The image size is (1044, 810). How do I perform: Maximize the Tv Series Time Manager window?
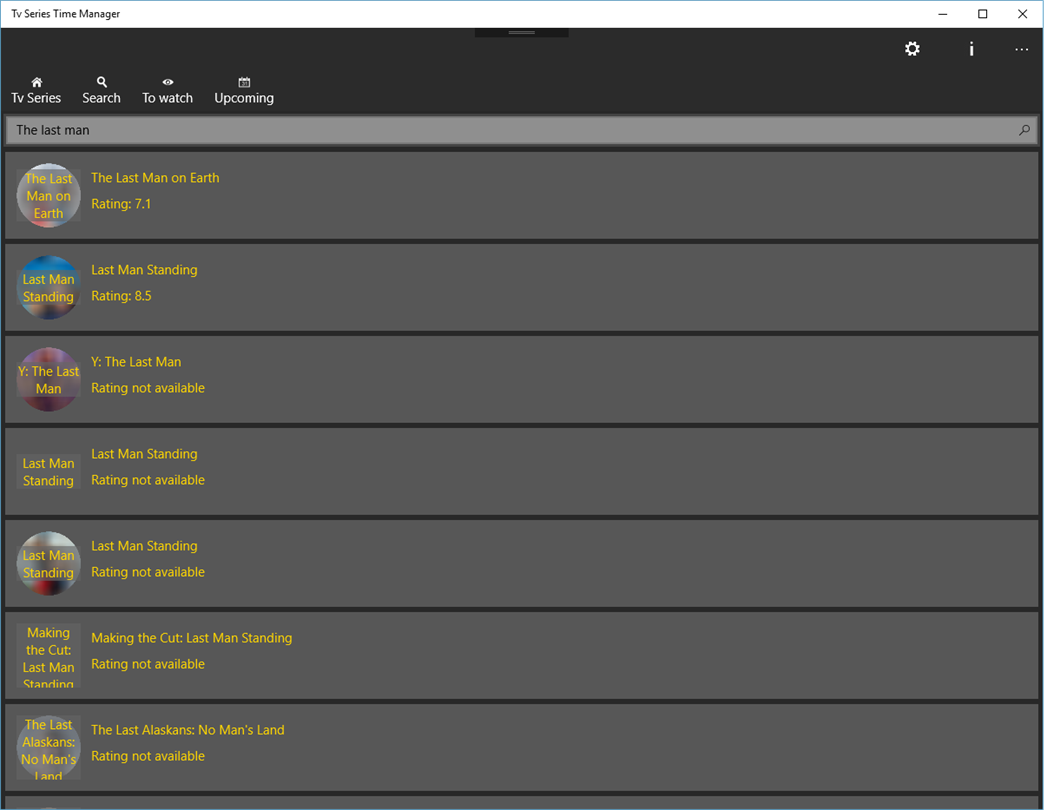(x=982, y=14)
